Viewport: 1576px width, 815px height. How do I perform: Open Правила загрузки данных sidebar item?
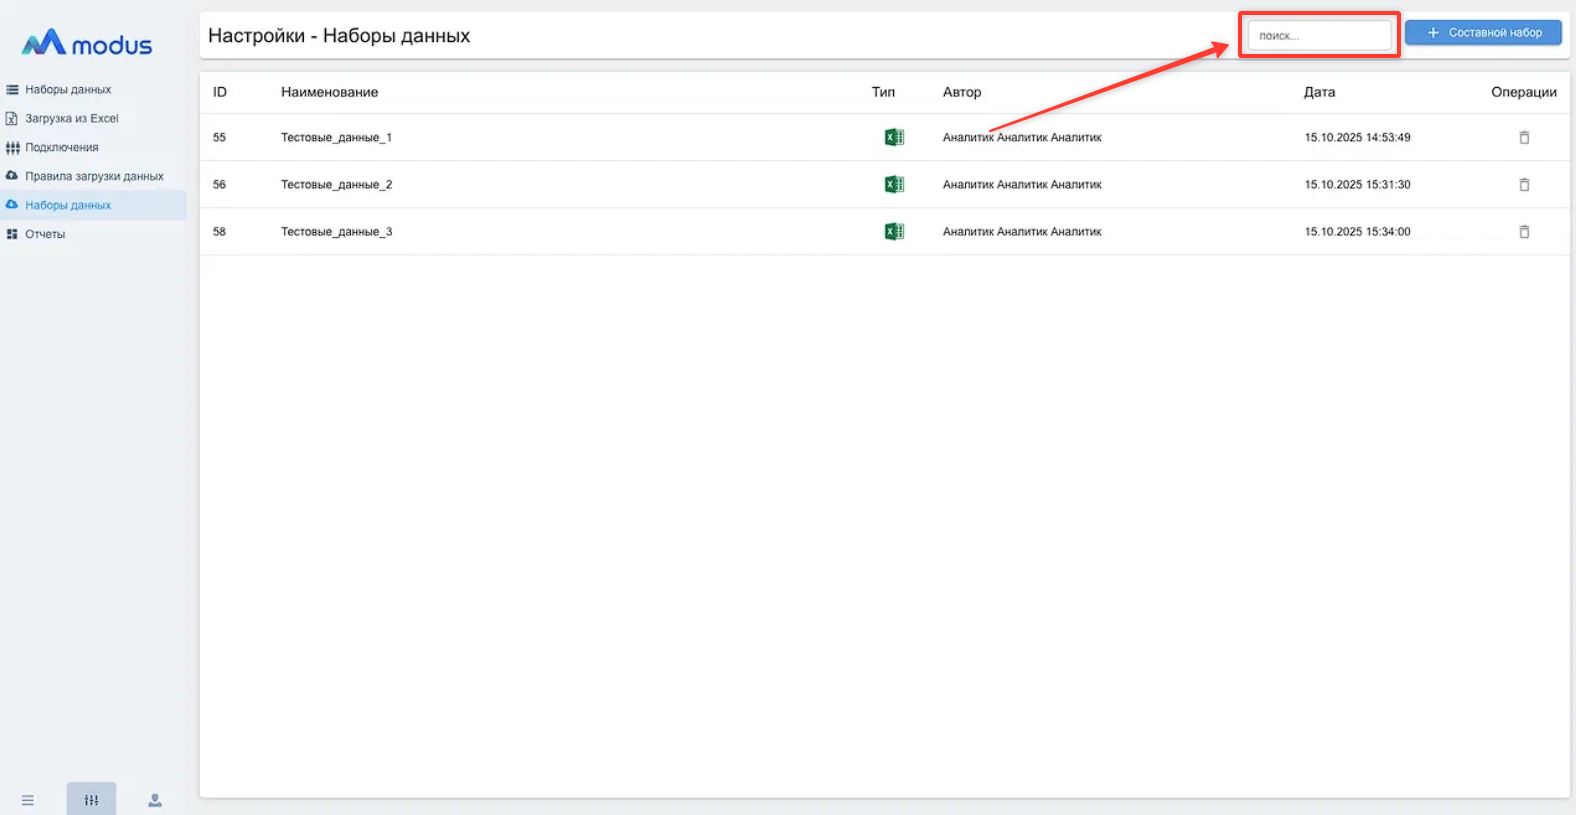click(94, 177)
